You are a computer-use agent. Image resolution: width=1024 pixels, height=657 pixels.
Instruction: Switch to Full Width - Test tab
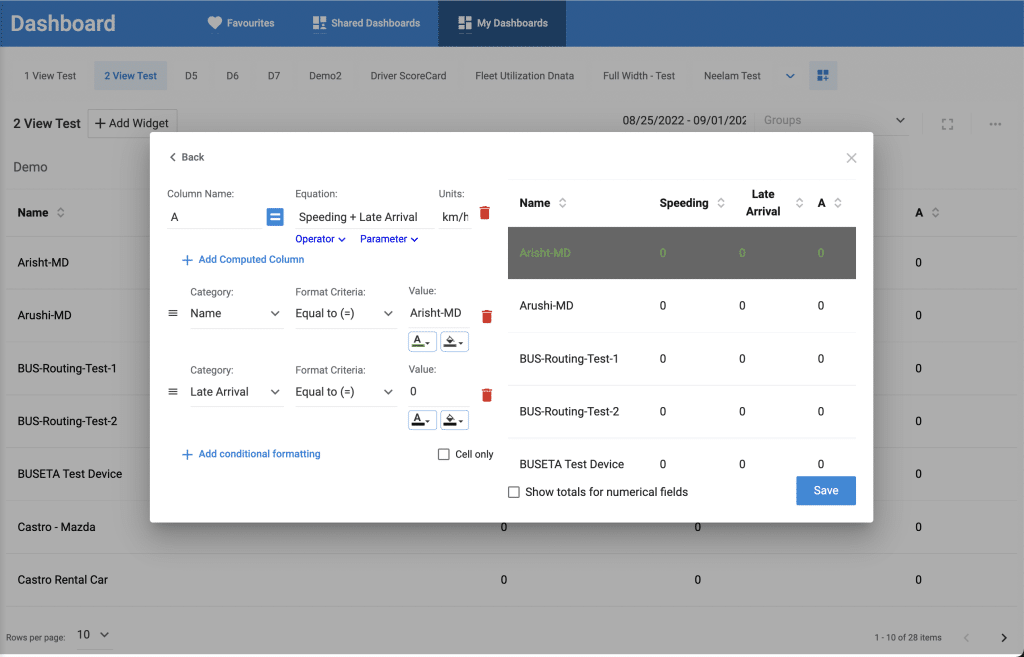(639, 76)
